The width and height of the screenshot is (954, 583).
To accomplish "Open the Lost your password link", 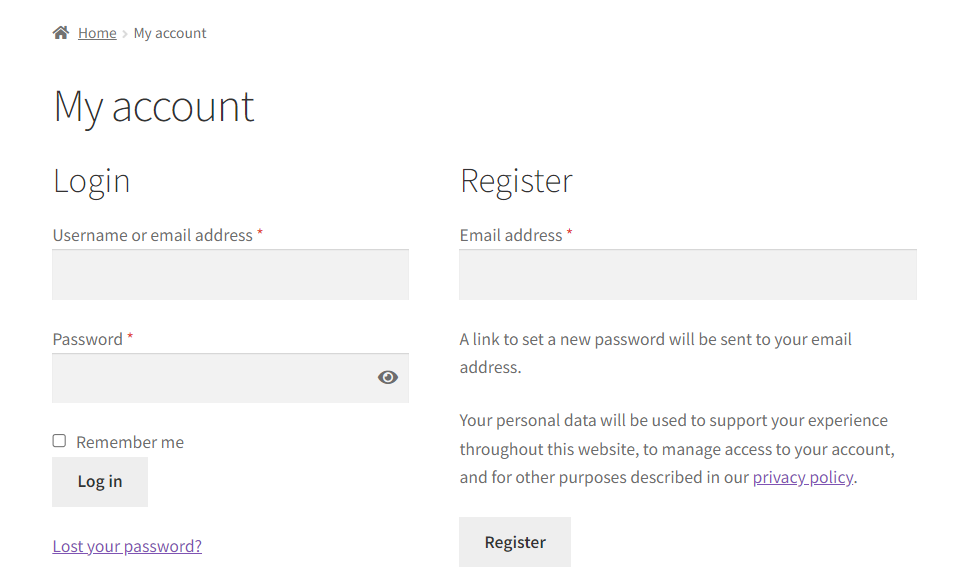I will [x=127, y=546].
